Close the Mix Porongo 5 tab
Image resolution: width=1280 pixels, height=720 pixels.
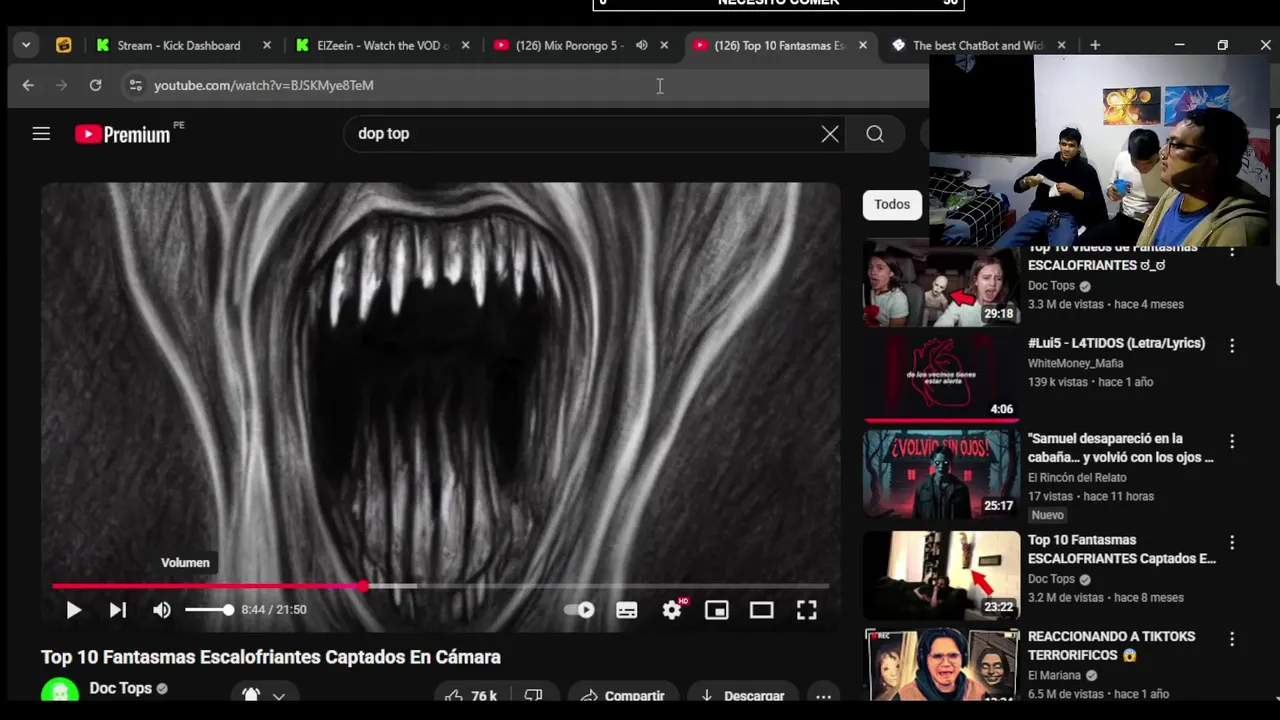click(x=664, y=45)
